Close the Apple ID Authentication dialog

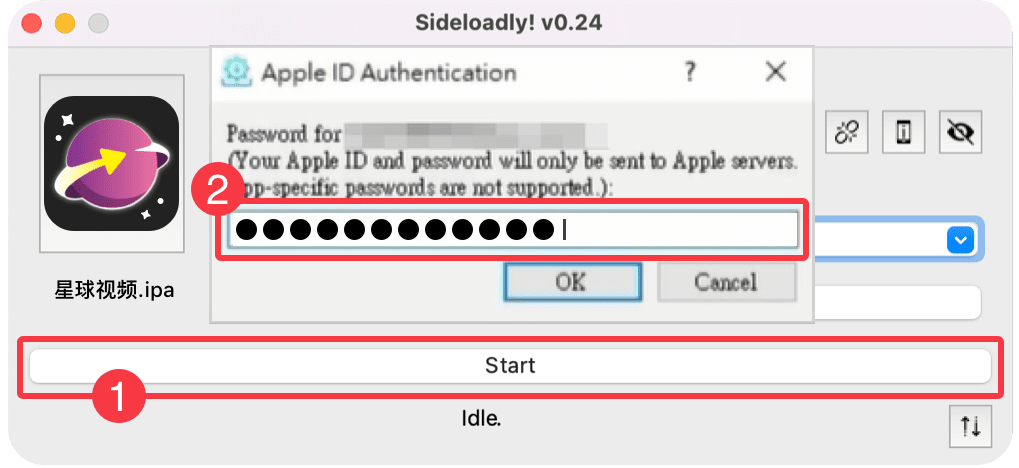coord(776,72)
